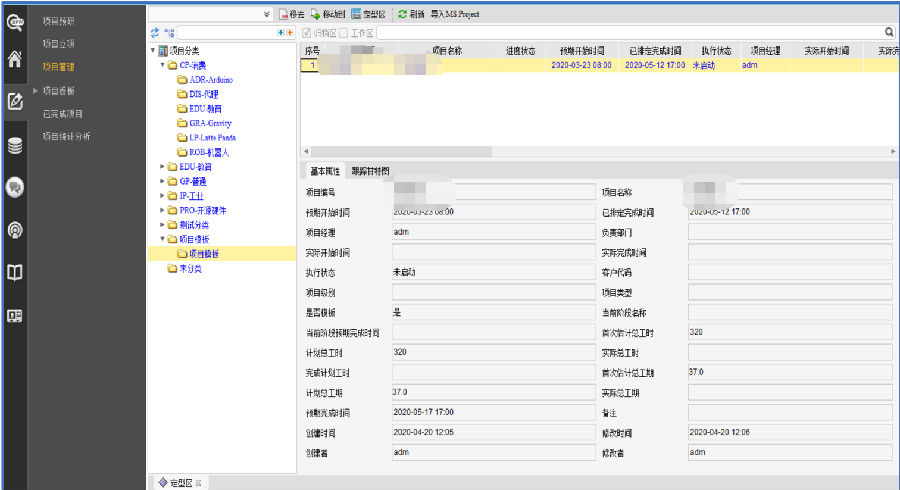
Task: Open 项目统计分析 in the left menu
Action: pyautogui.click(x=66, y=136)
